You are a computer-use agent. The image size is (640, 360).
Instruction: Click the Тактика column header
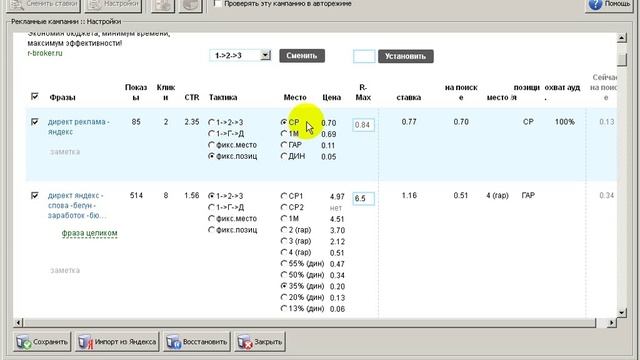point(223,97)
